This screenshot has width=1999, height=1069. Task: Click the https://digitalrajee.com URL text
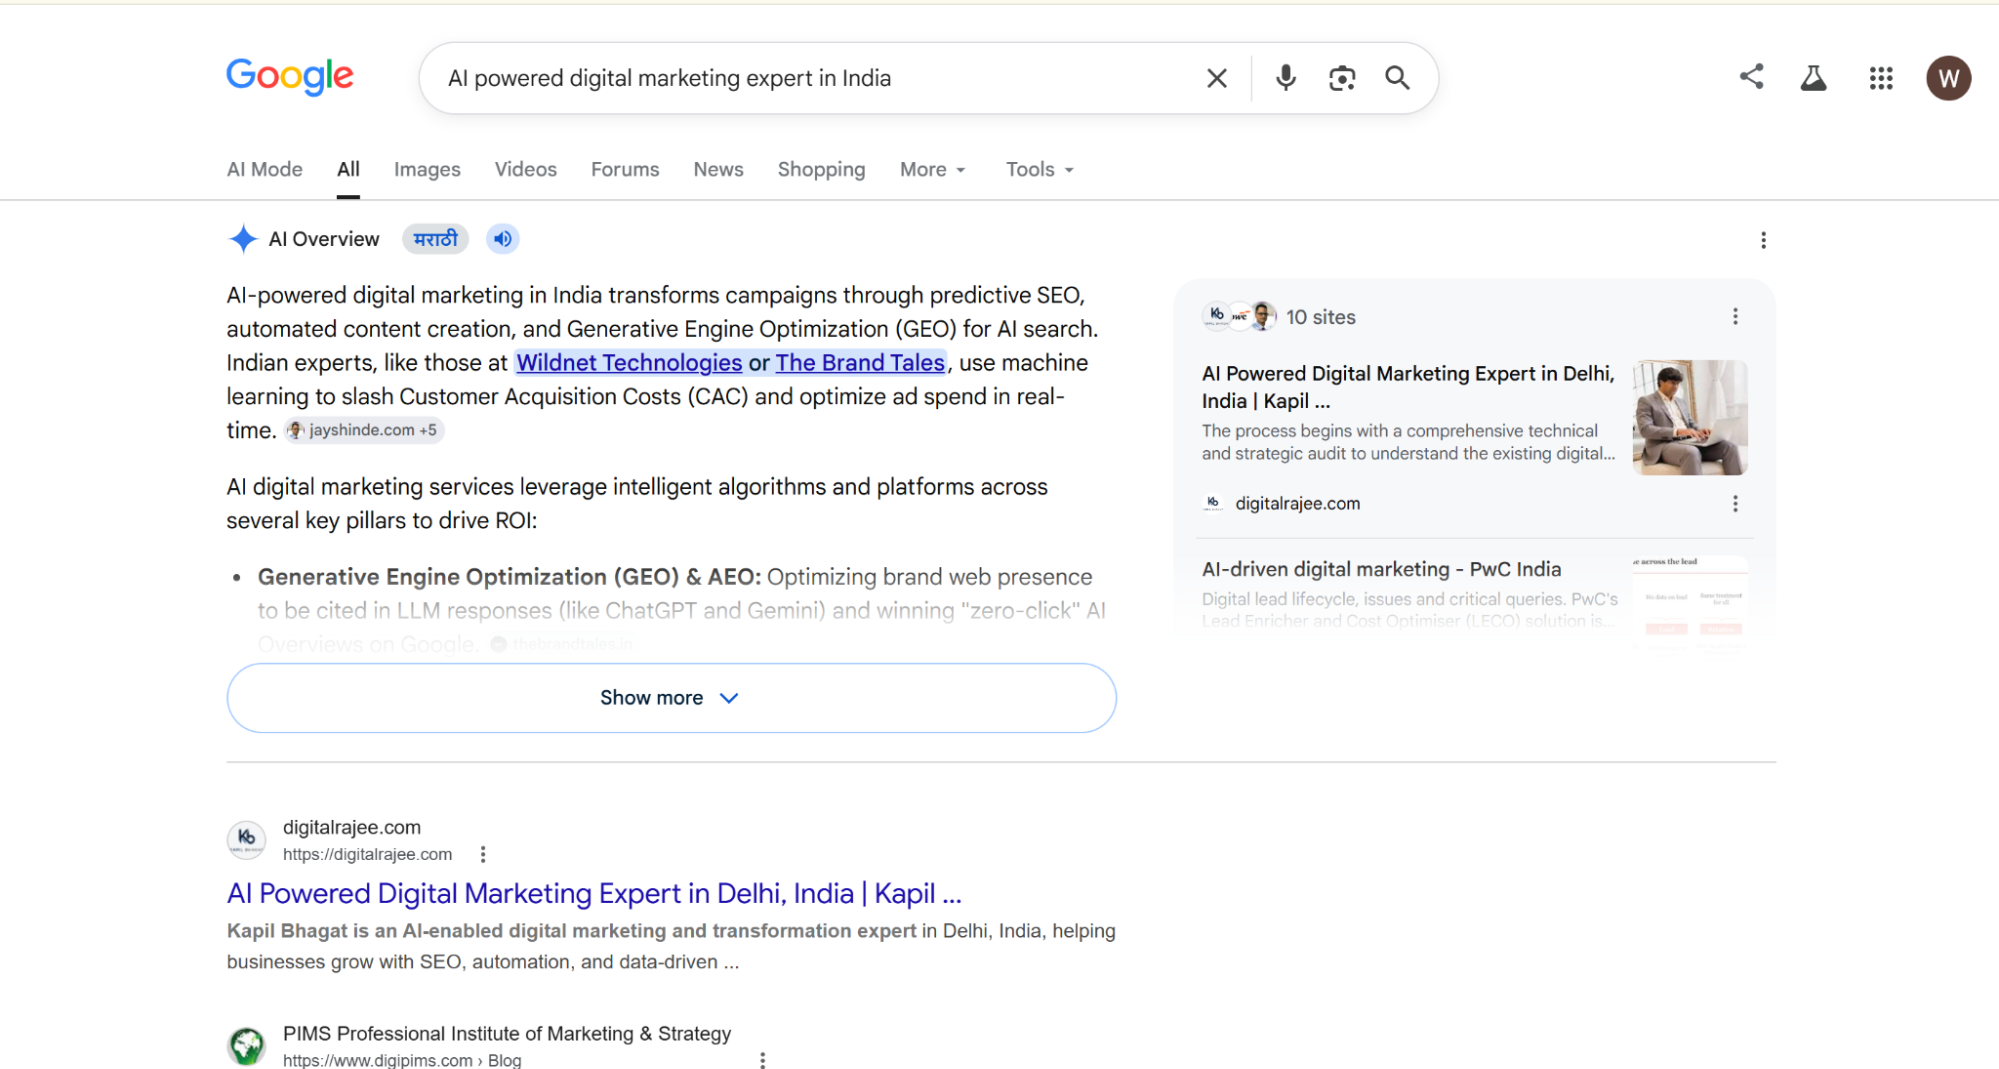pos(367,854)
